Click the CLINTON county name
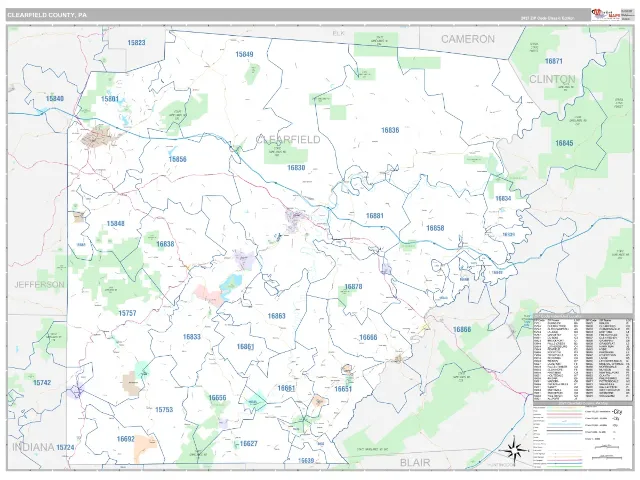 tap(552, 79)
